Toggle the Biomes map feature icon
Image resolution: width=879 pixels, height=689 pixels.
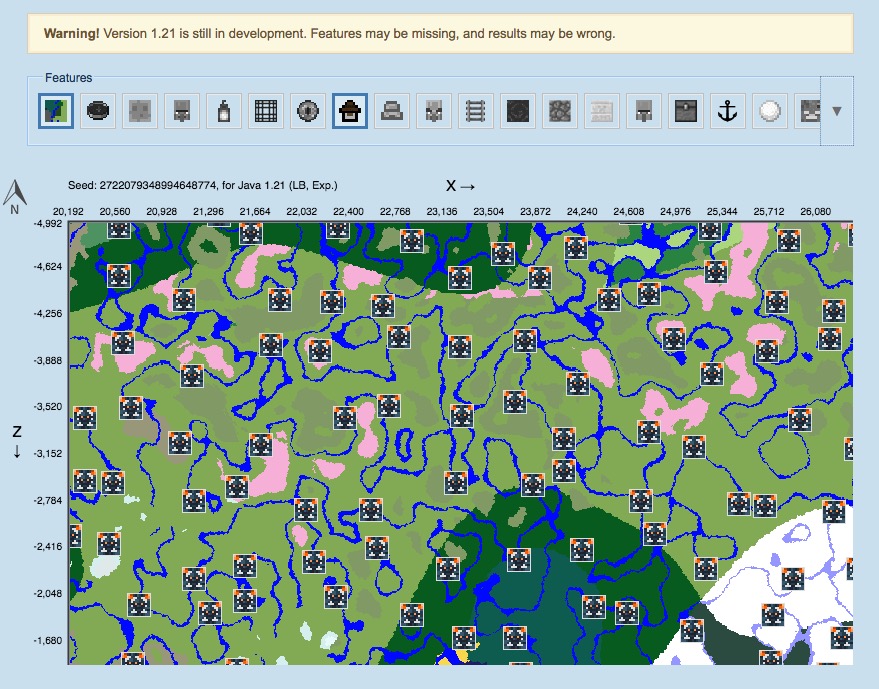click(x=55, y=111)
